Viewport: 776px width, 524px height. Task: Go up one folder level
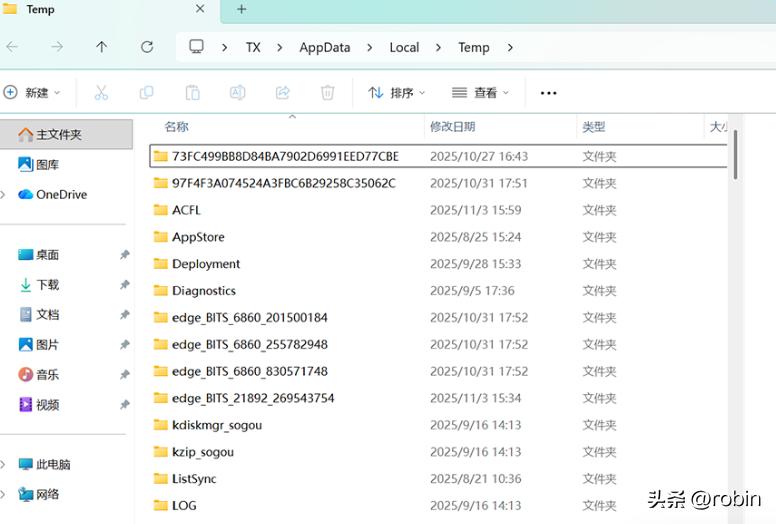(101, 47)
